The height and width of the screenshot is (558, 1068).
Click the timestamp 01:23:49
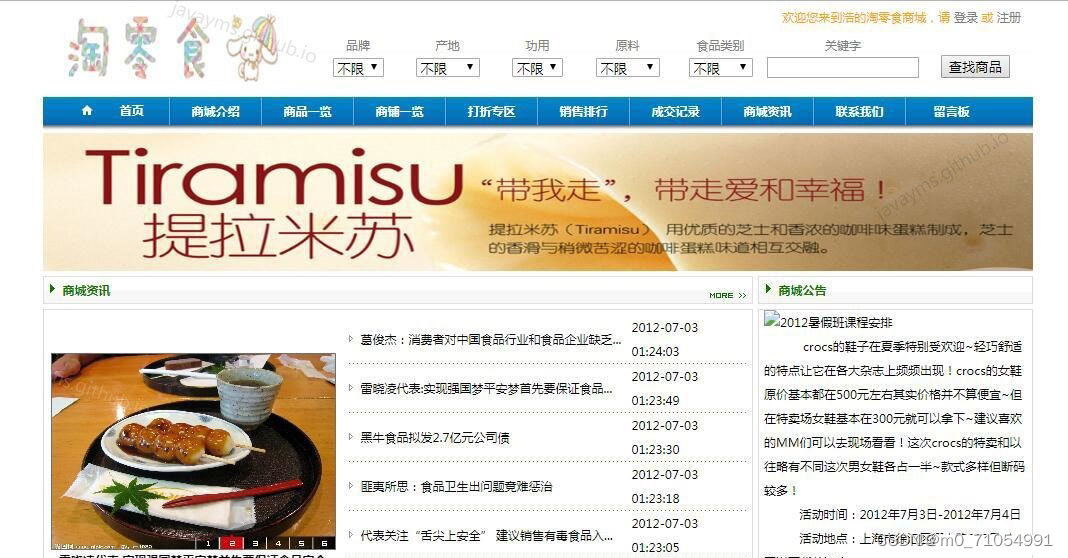tap(655, 401)
